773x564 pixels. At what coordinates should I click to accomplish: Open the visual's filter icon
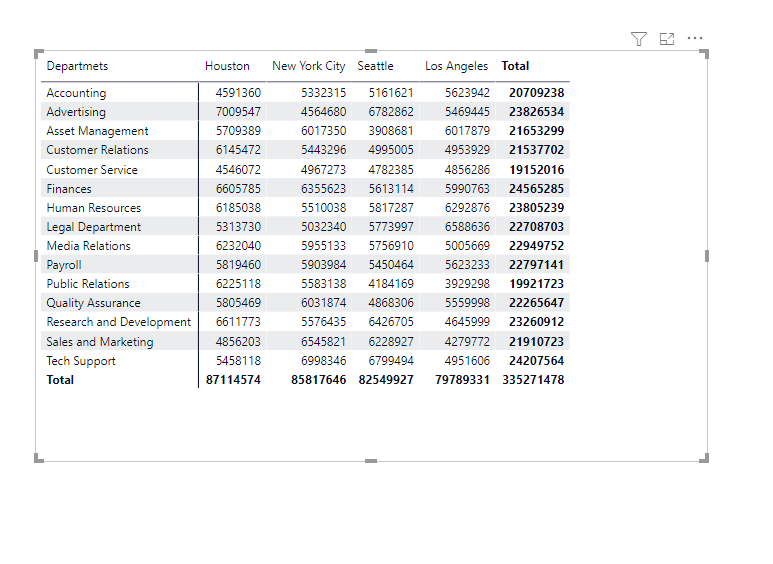tap(639, 38)
